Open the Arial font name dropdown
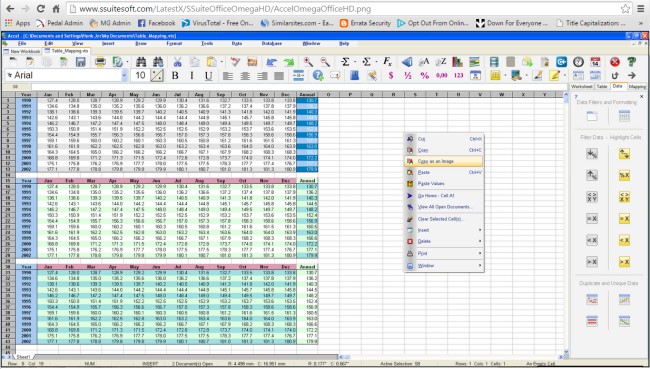 [124, 75]
